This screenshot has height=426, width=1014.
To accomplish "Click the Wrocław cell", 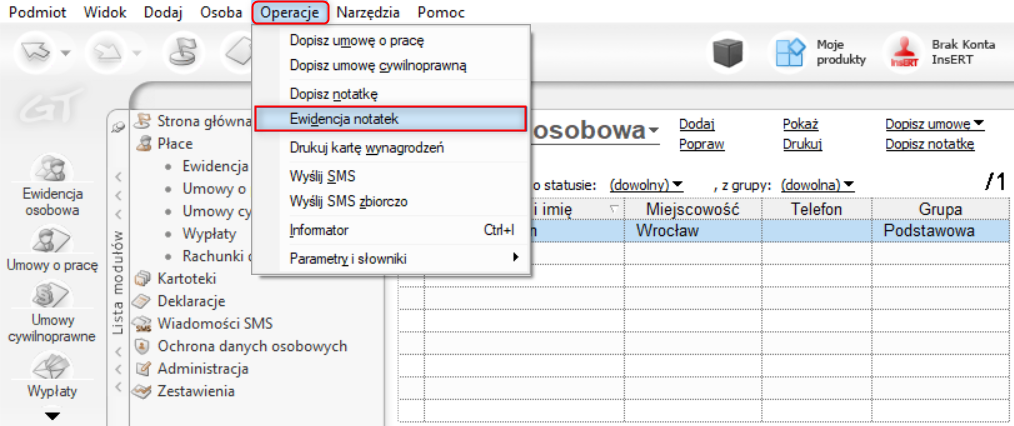I will point(693,231).
